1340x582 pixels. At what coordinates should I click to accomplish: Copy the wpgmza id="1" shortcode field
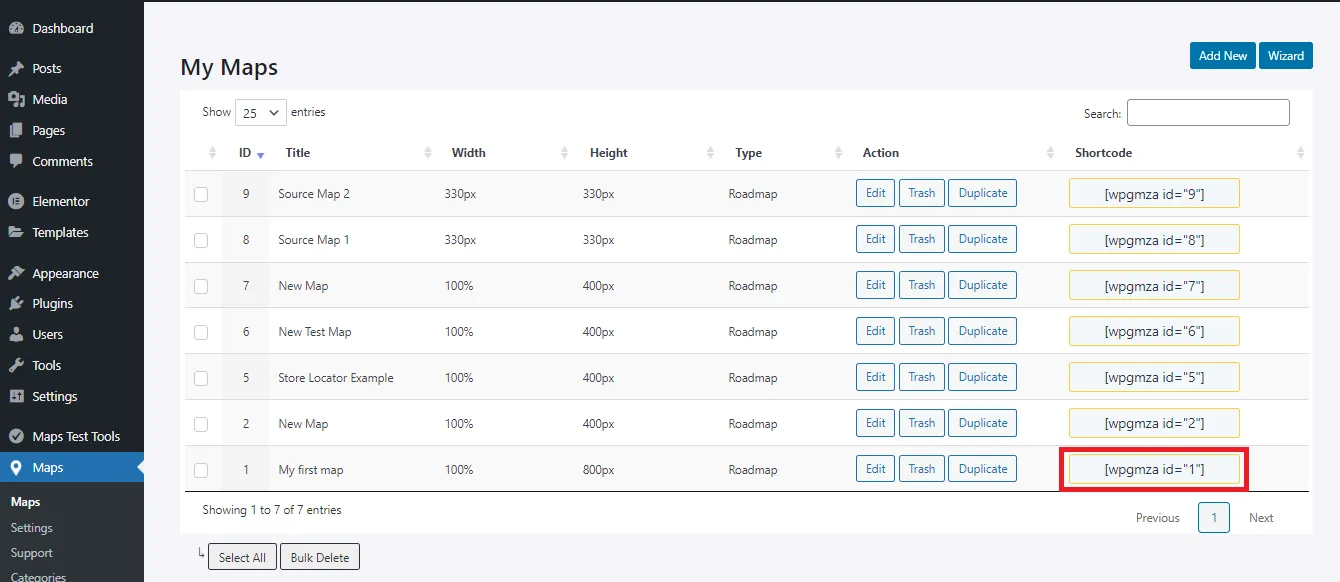pyautogui.click(x=1154, y=469)
